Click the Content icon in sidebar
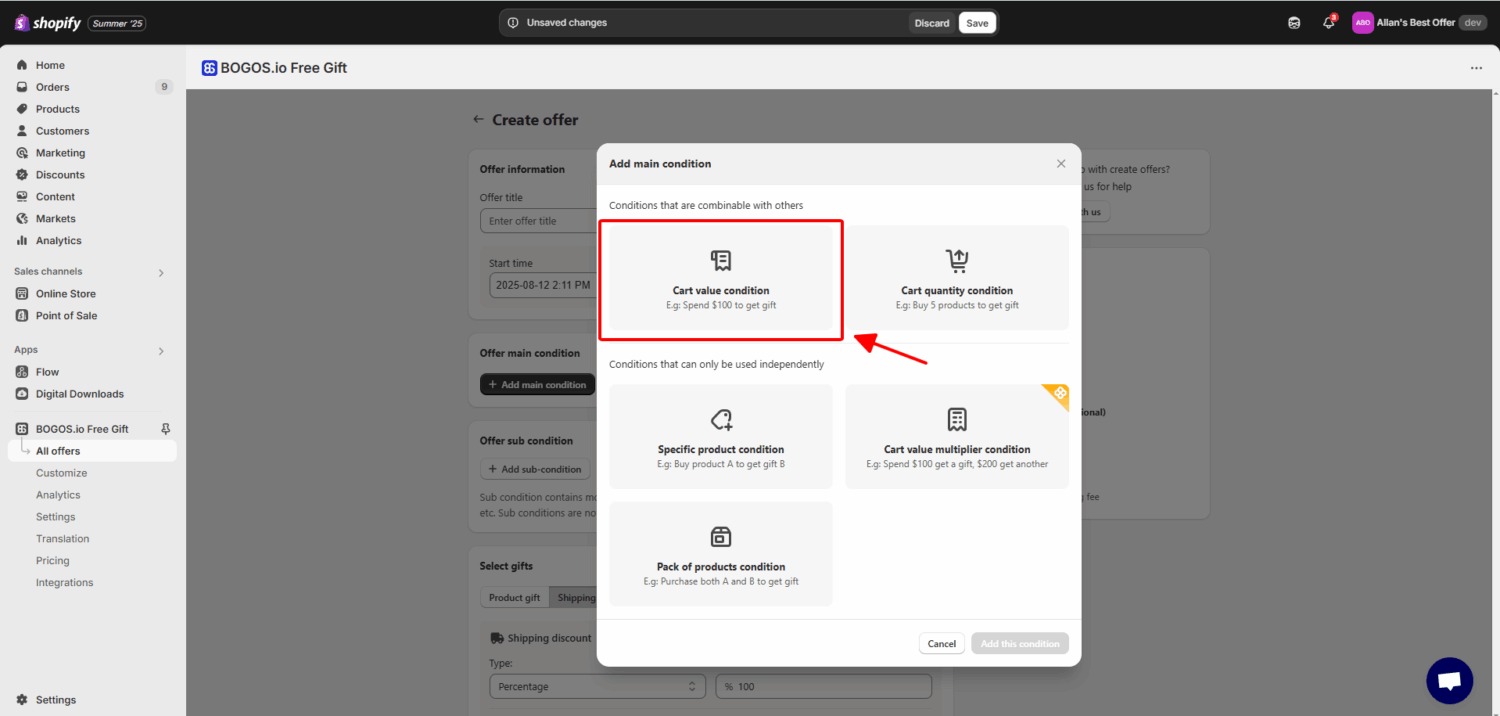1500x716 pixels. click(22, 197)
